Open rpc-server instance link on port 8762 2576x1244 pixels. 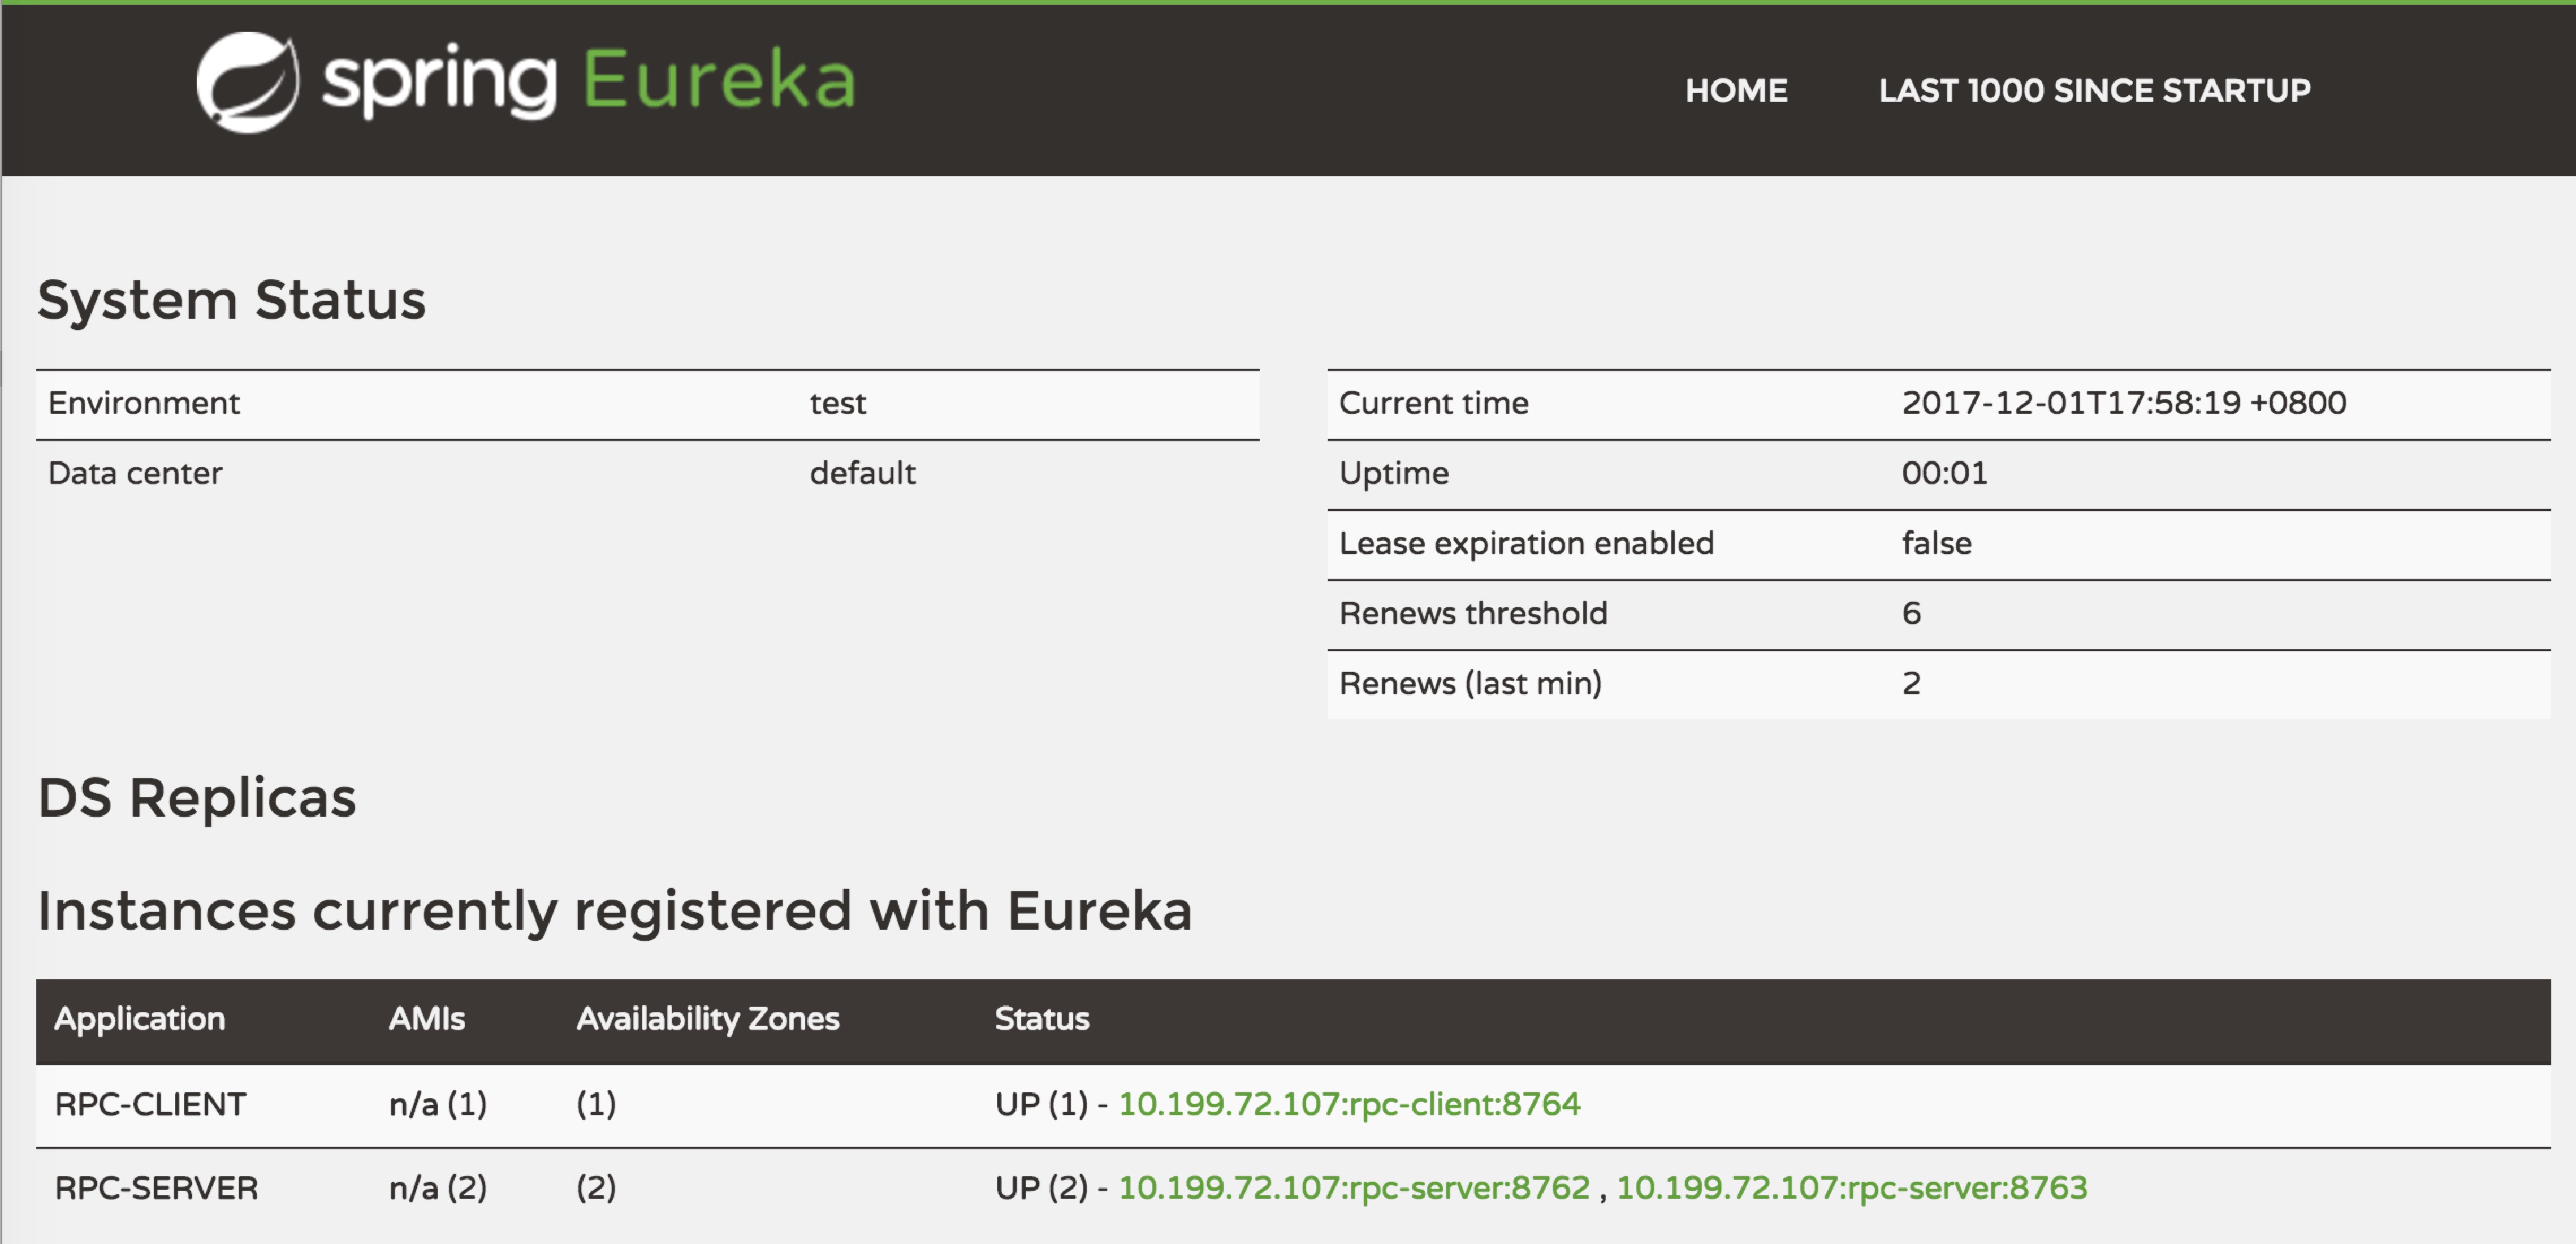point(1354,1188)
